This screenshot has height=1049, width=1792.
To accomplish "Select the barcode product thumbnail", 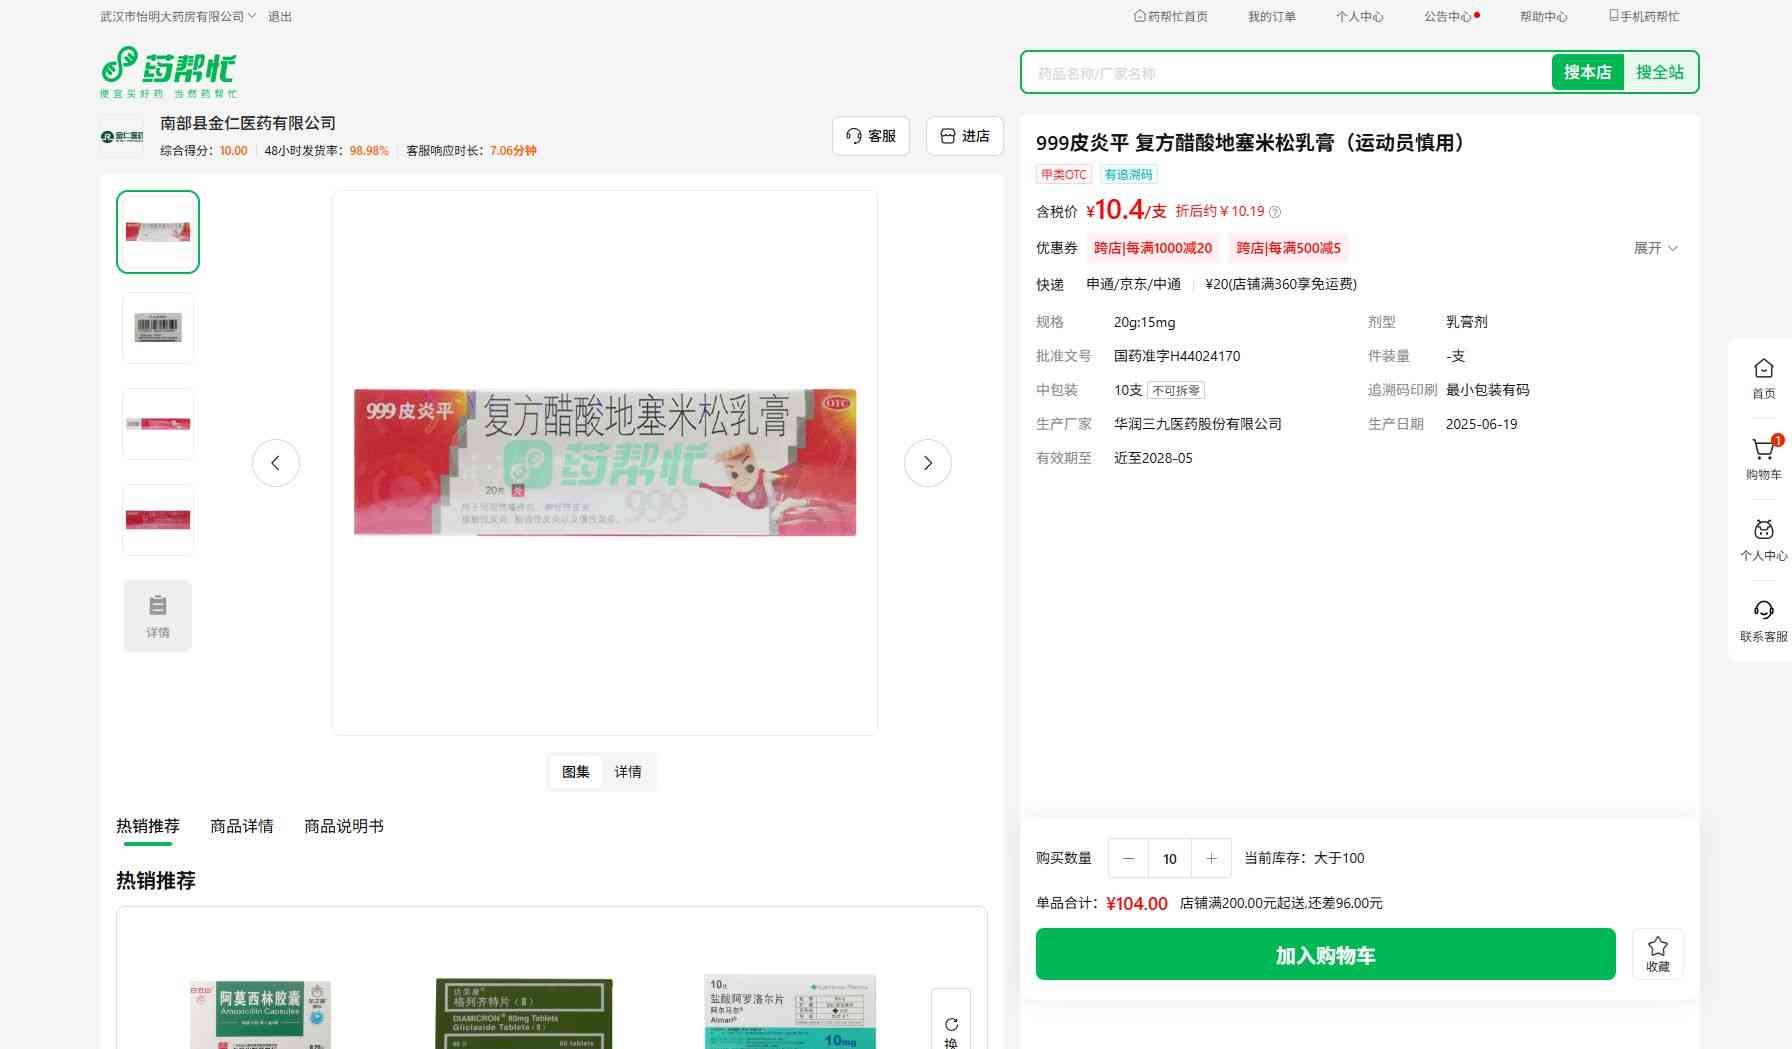I will pos(158,328).
